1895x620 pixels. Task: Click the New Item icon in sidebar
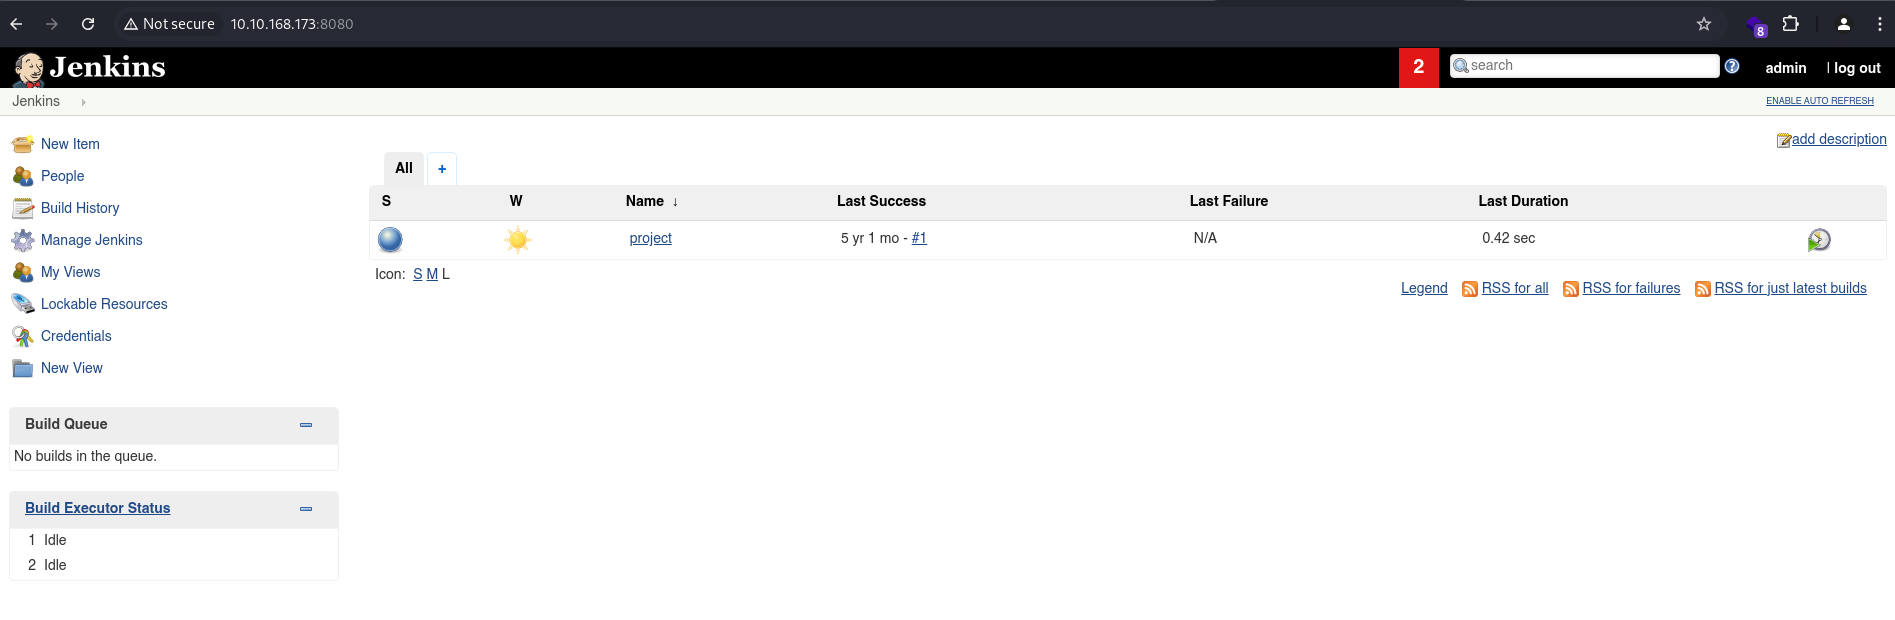pyautogui.click(x=23, y=144)
